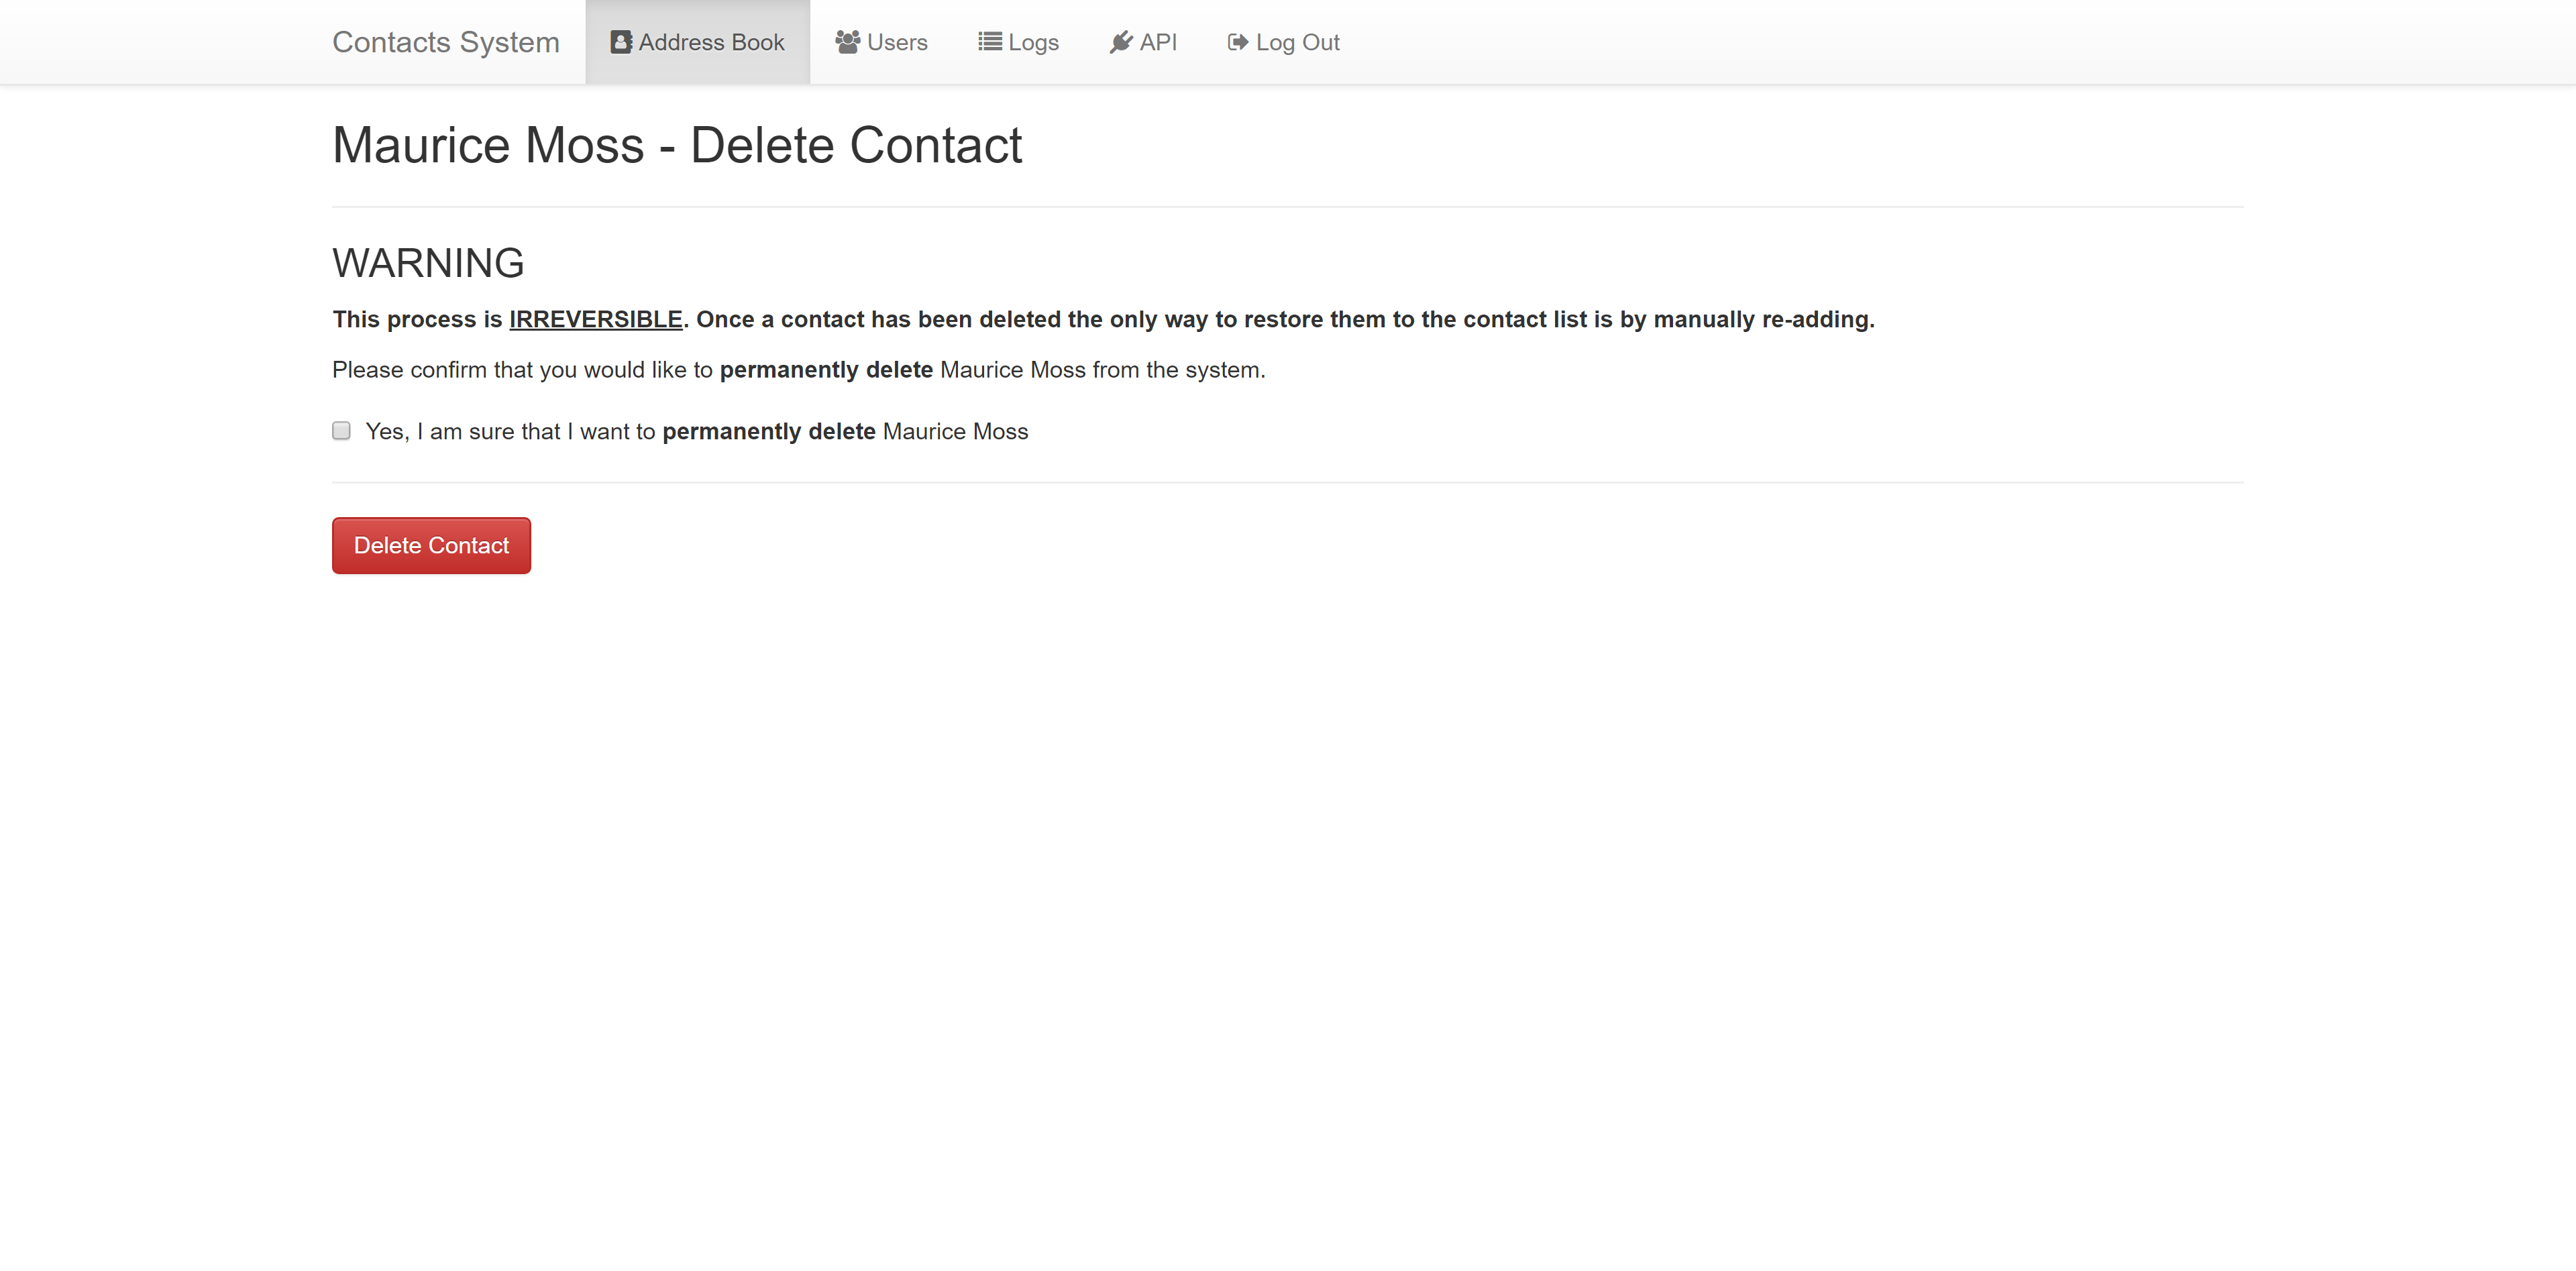The height and width of the screenshot is (1271, 2576).
Task: Click the API plug icon
Action: pyautogui.click(x=1121, y=42)
